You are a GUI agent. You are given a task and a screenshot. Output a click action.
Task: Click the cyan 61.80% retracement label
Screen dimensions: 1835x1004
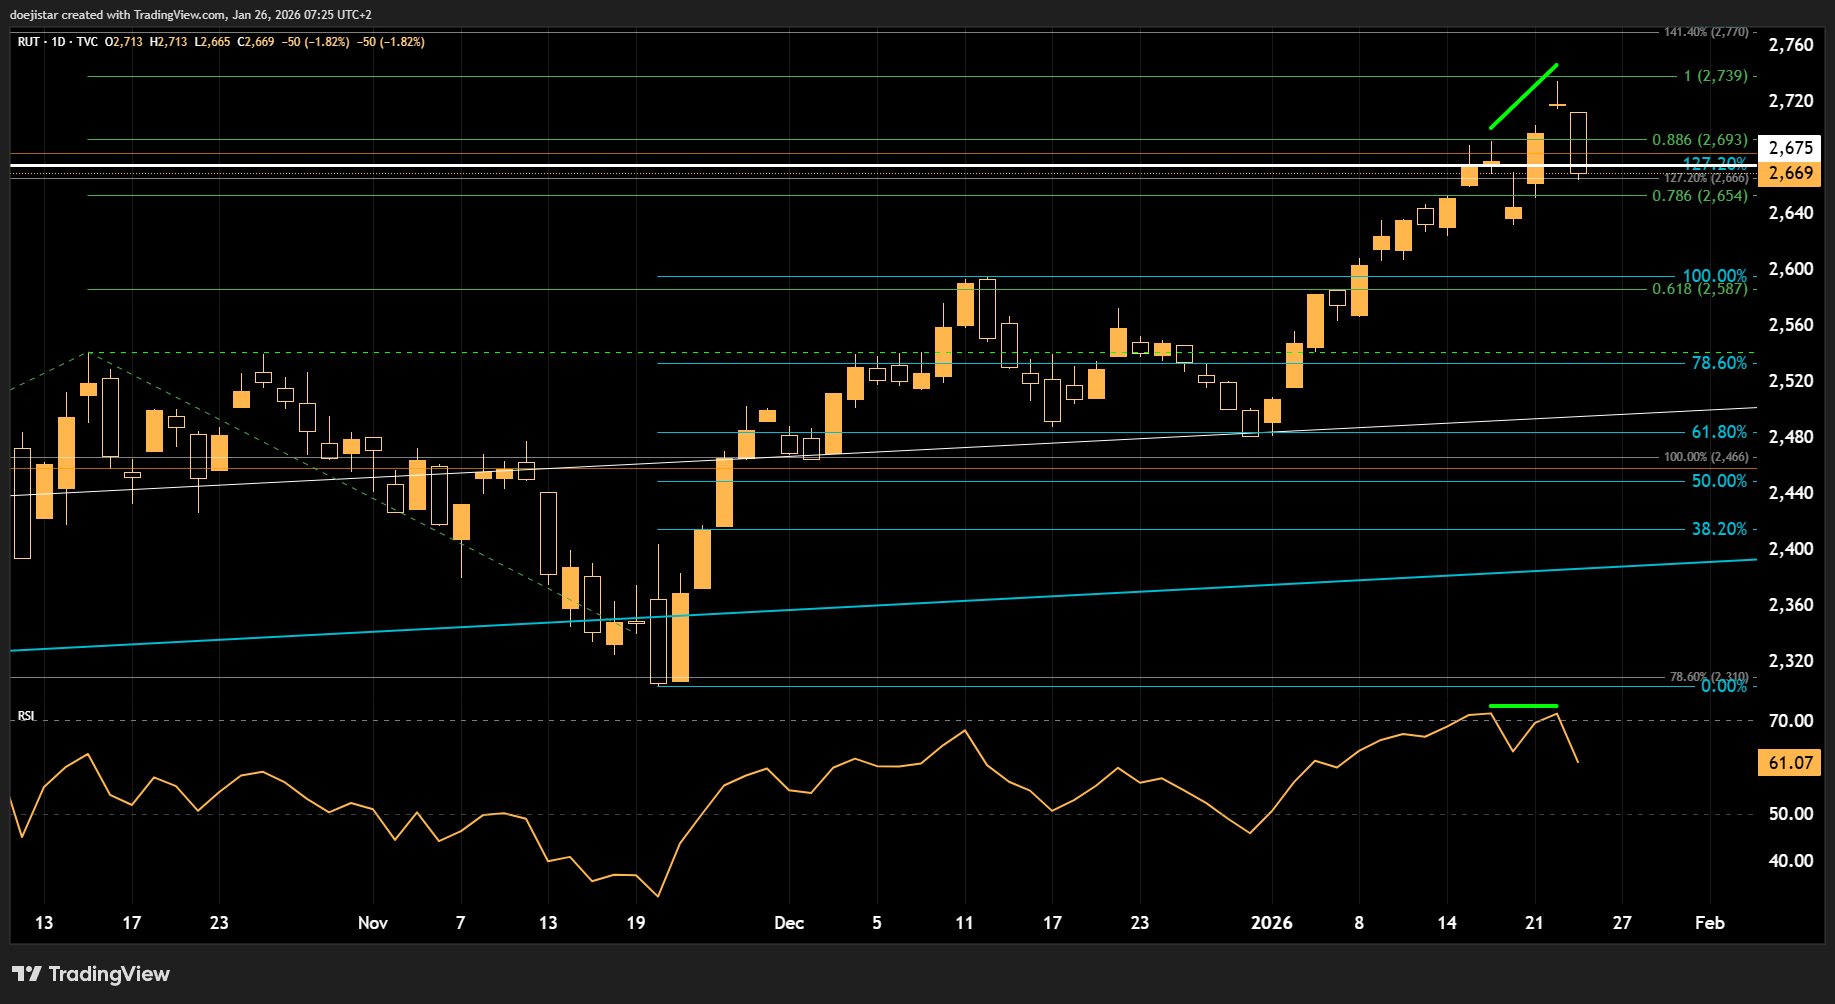[1719, 432]
